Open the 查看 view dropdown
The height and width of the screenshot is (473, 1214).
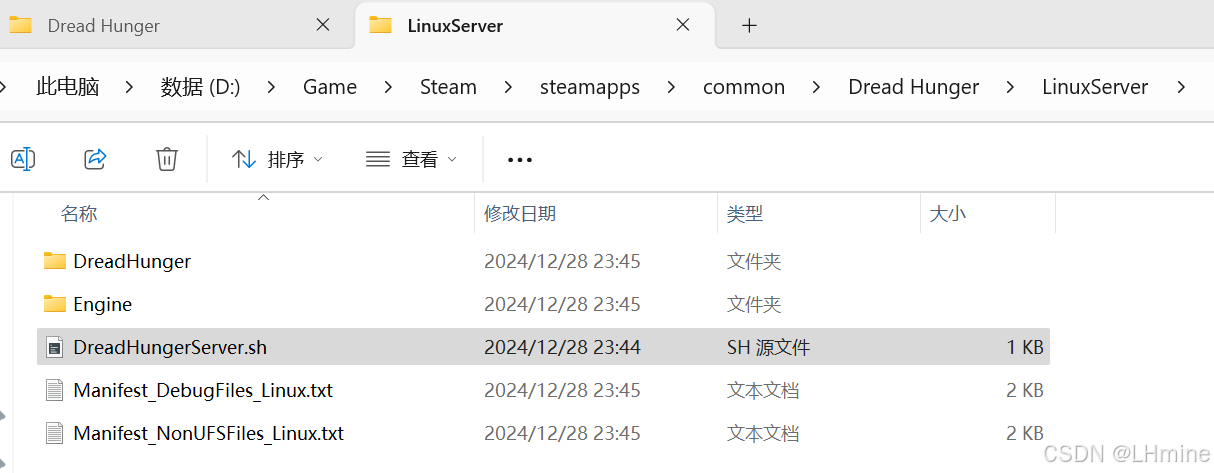click(411, 159)
